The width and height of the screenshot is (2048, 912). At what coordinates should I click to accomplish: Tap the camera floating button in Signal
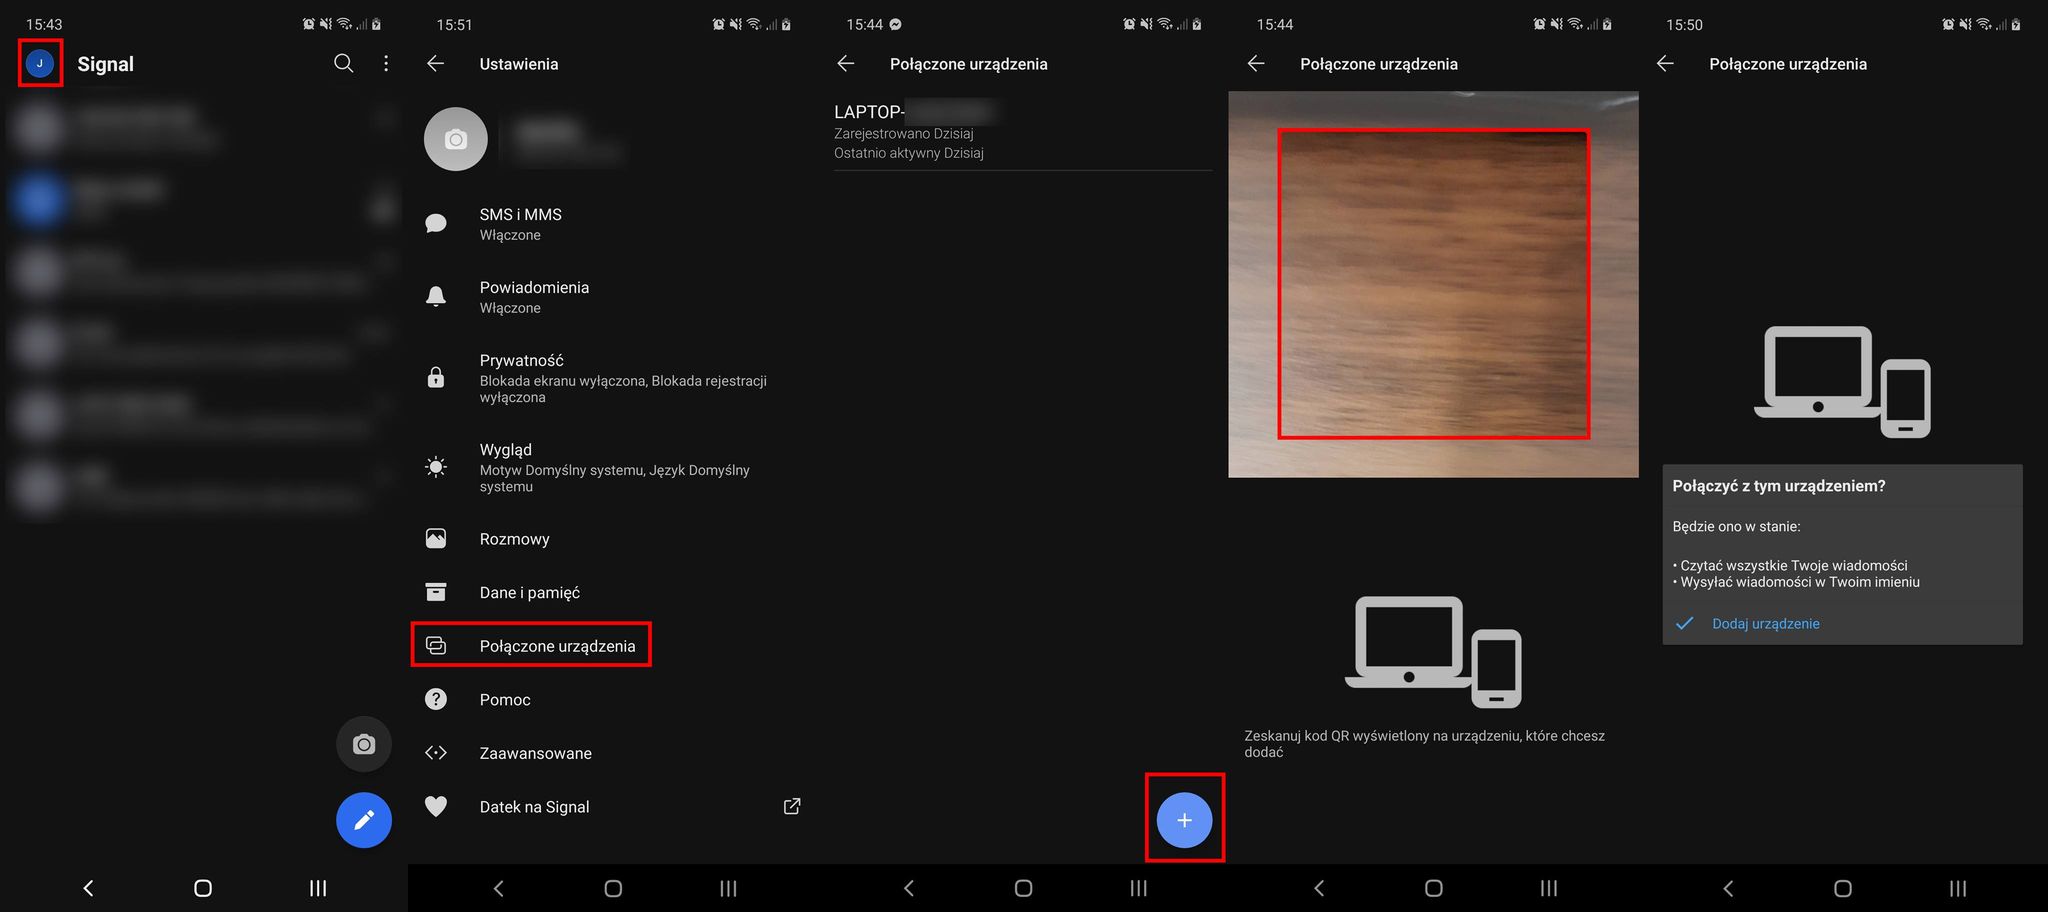[x=364, y=744]
